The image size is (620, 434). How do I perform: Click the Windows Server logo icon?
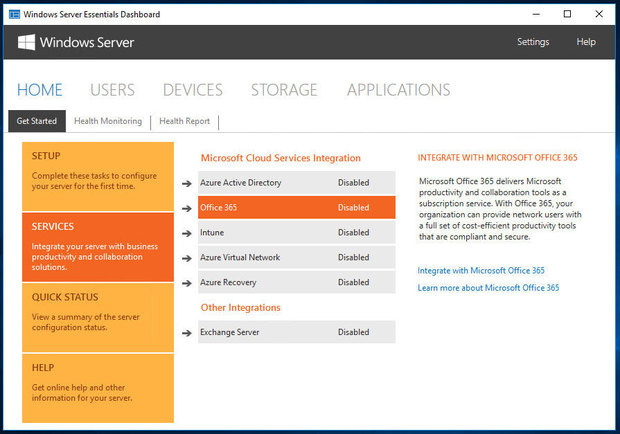(26, 42)
